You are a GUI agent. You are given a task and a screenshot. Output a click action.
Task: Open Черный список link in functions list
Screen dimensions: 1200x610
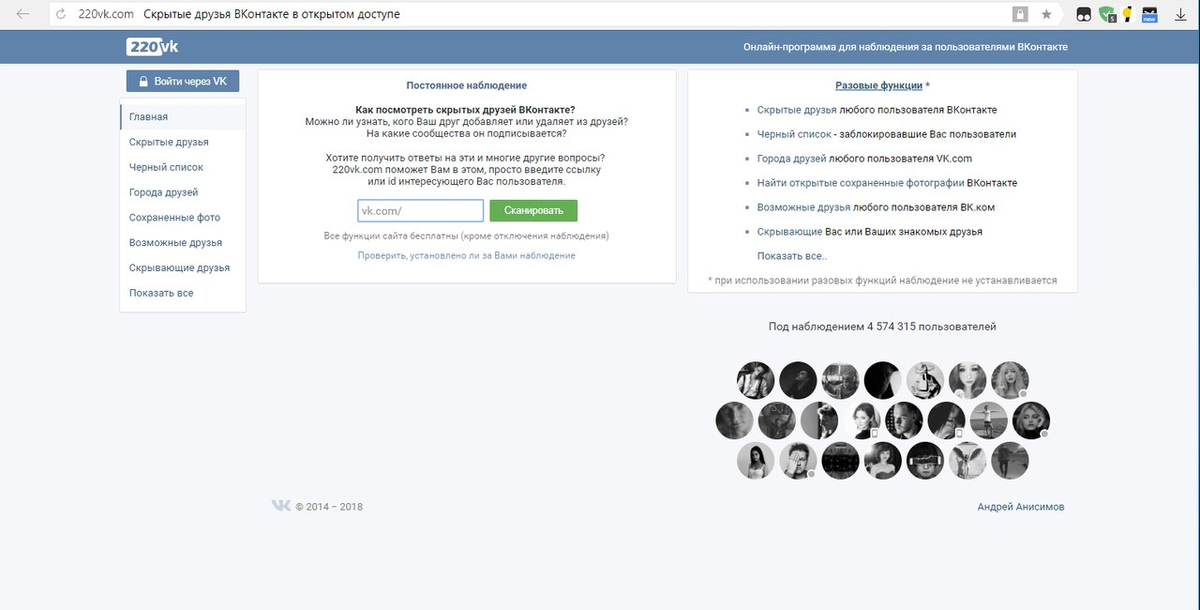(x=794, y=134)
